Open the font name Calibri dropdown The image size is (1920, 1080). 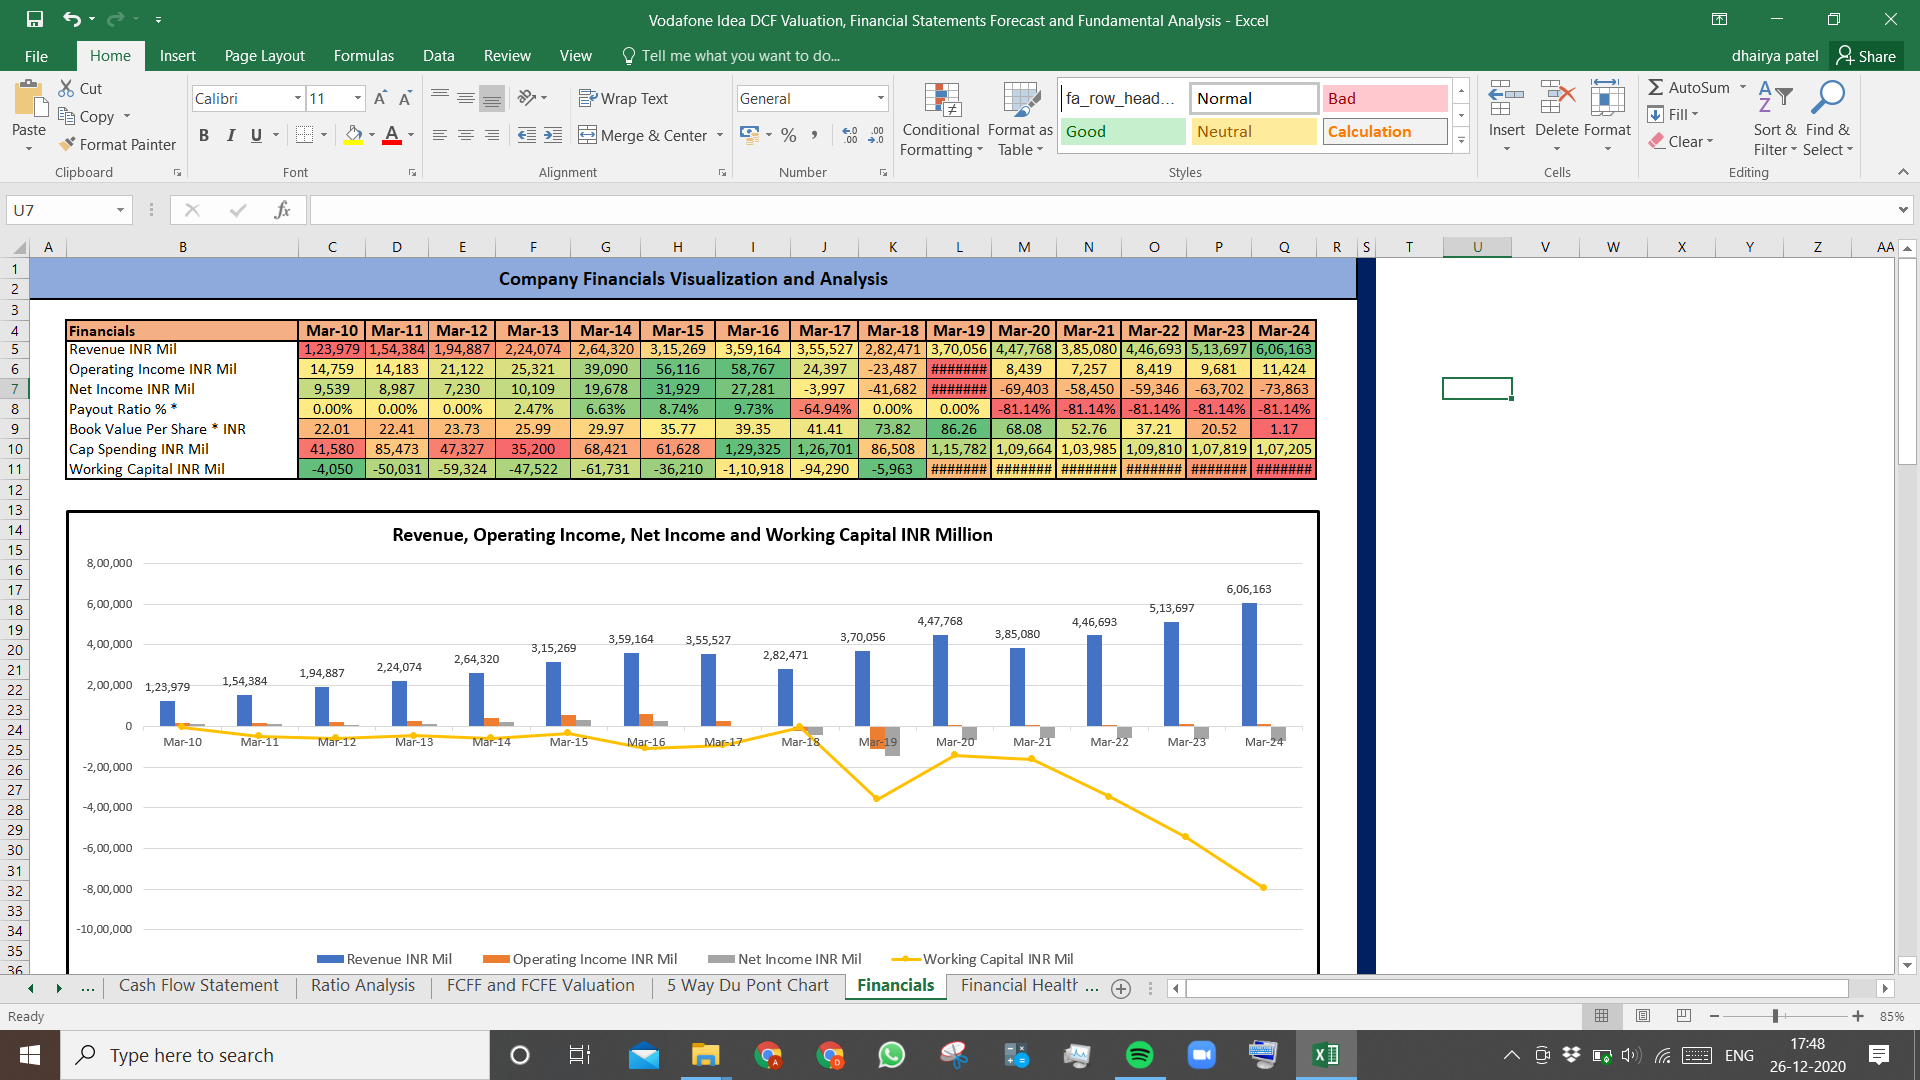point(298,98)
